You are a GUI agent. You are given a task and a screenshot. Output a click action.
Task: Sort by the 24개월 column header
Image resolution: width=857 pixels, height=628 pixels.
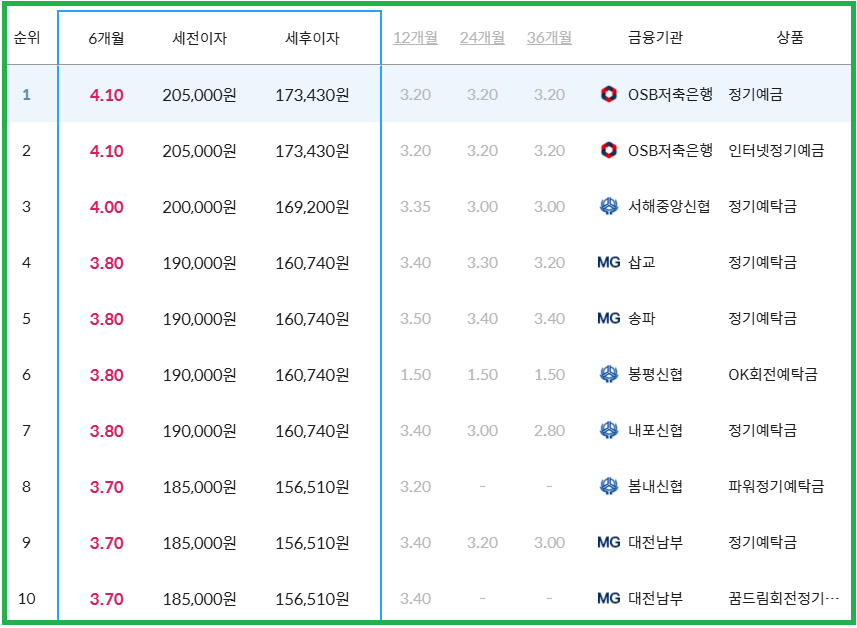click(x=482, y=38)
